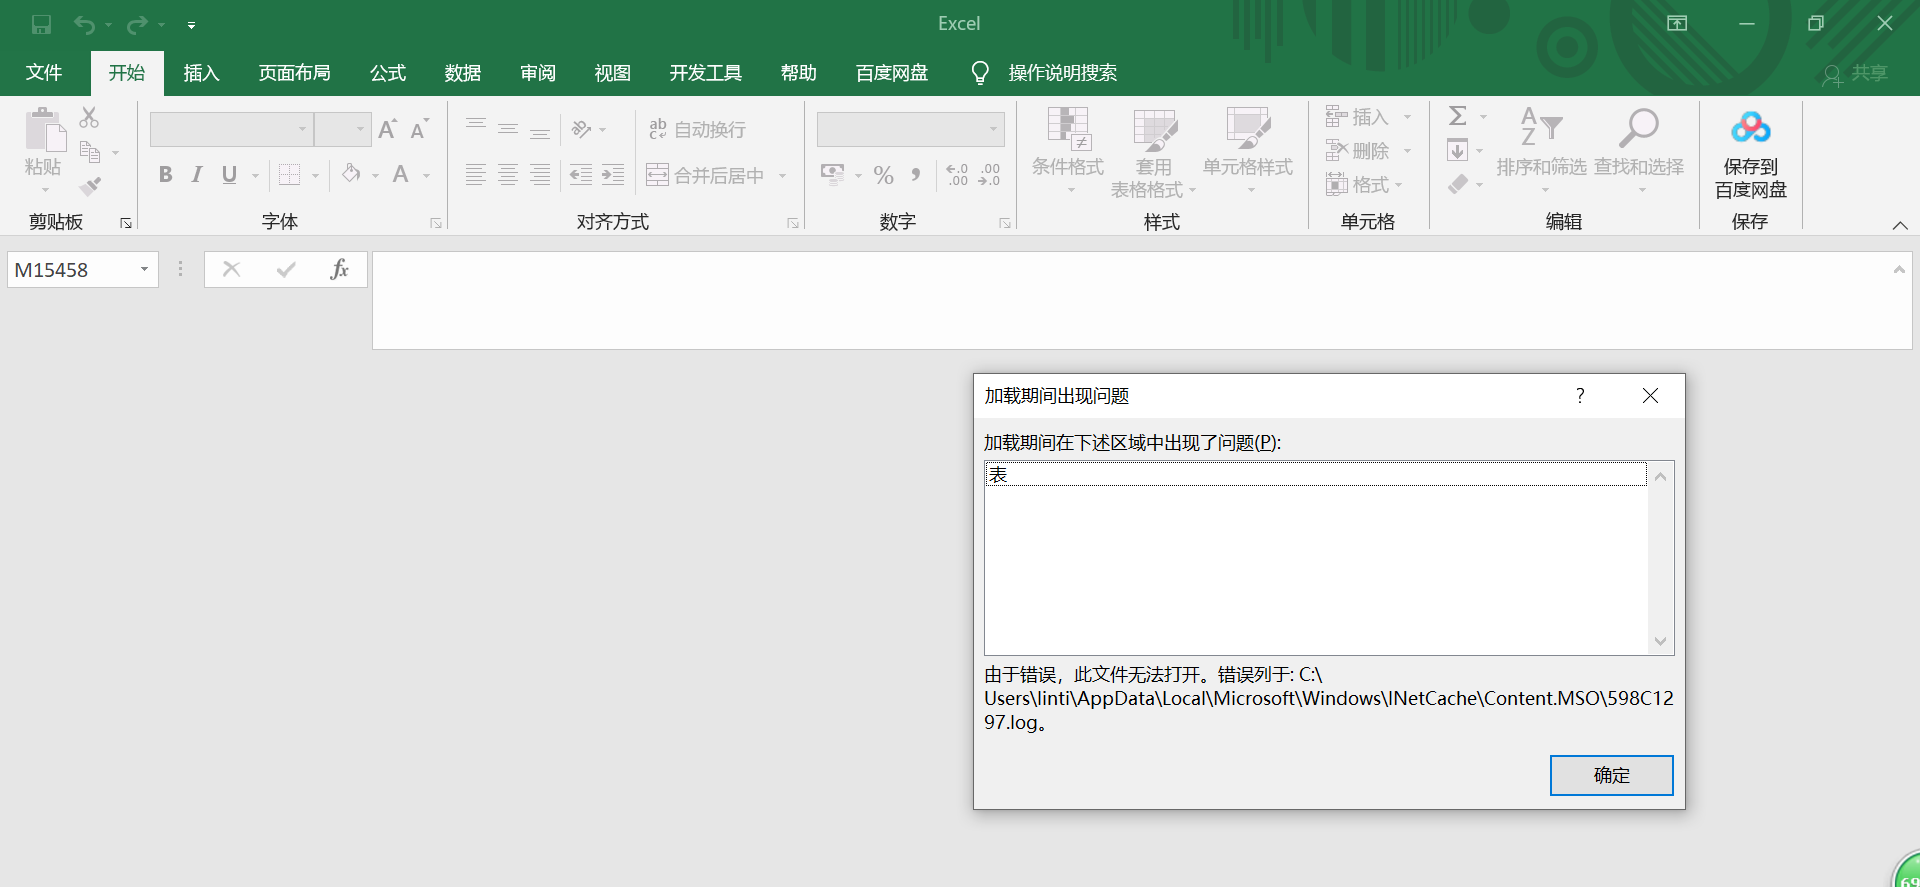Click the Sort and Filter icon
This screenshot has width=1920, height=887.
[1540, 129]
